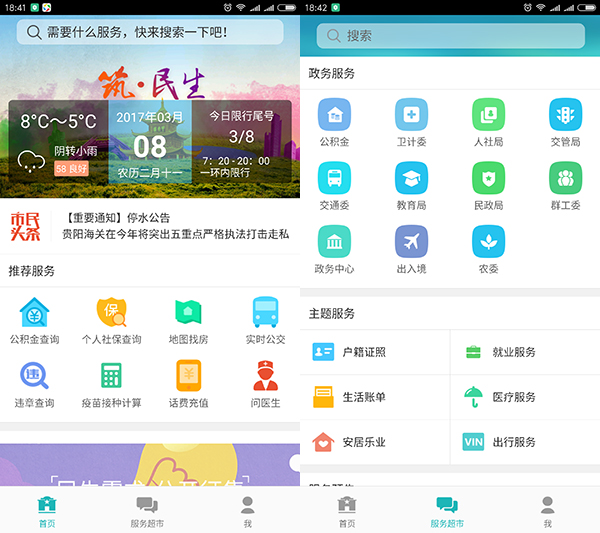Open the 2017年03月 08 date panel
600x533 pixels.
150,142
